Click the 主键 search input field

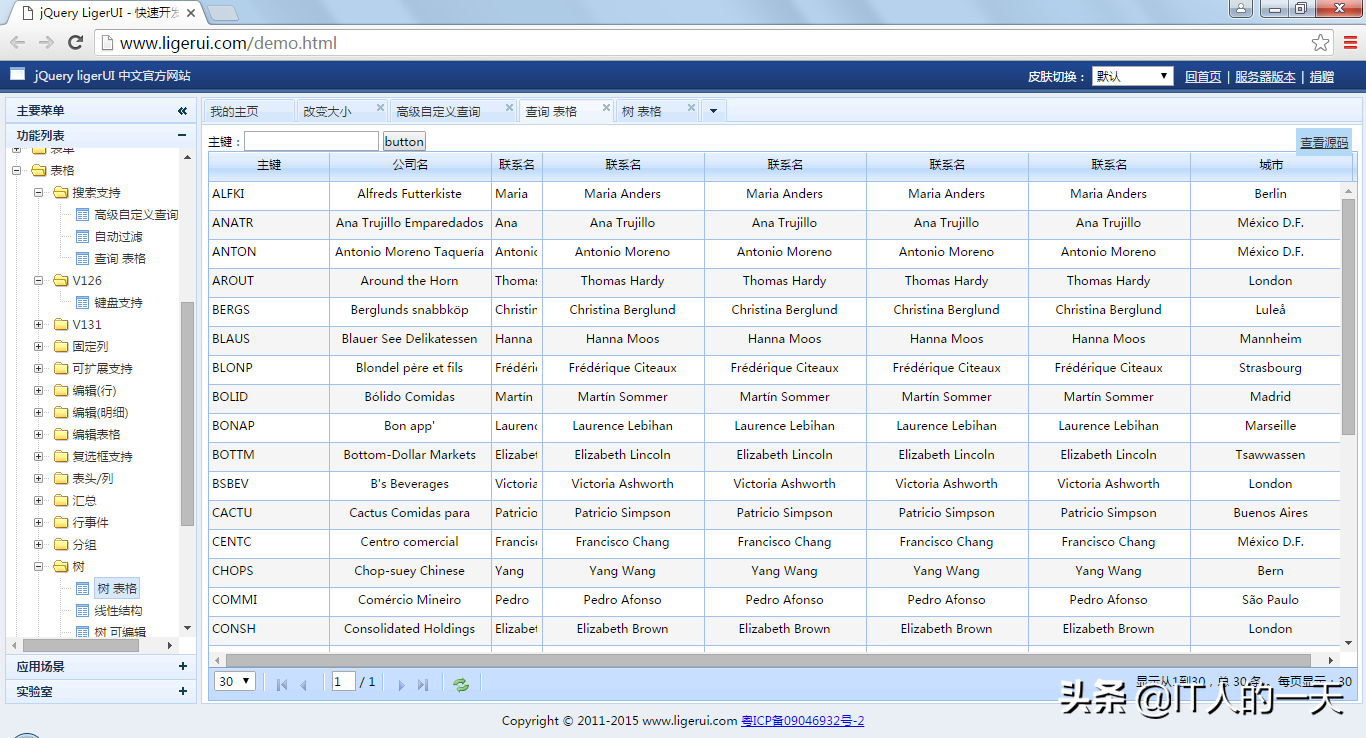[x=312, y=142]
